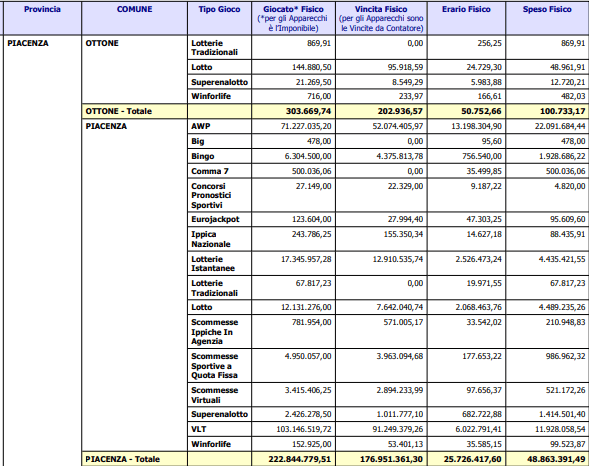Click the Vincita Fisico column header
This screenshot has height=466, width=589.
[381, 18]
